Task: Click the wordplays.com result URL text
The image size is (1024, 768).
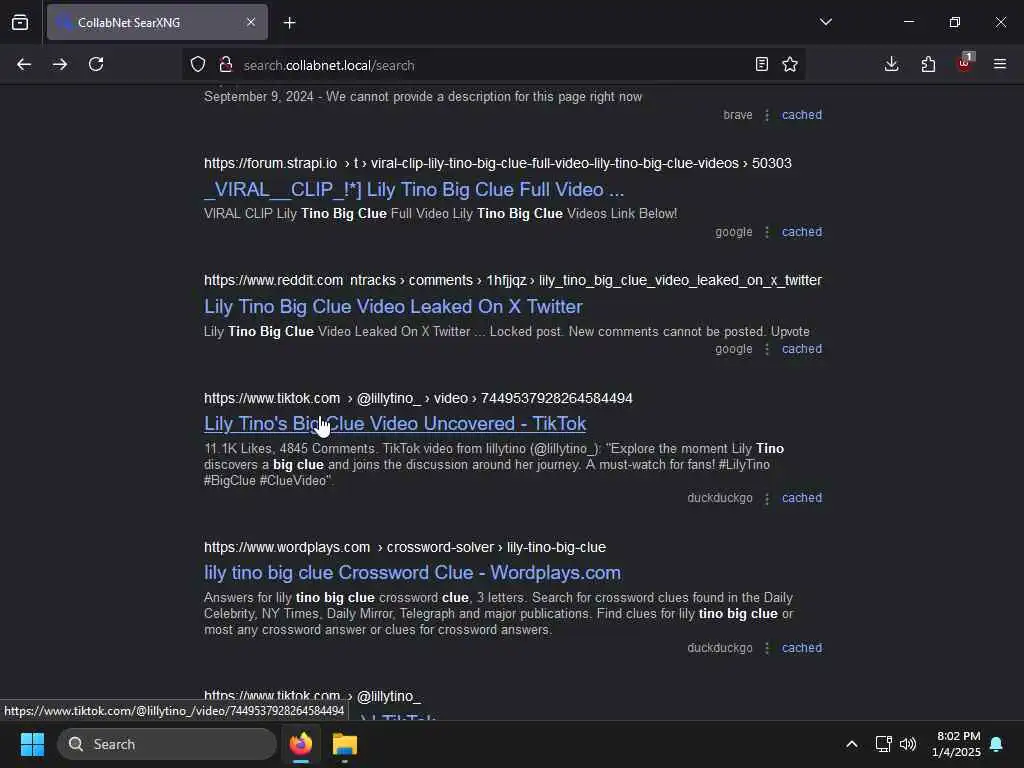Action: pos(405,547)
